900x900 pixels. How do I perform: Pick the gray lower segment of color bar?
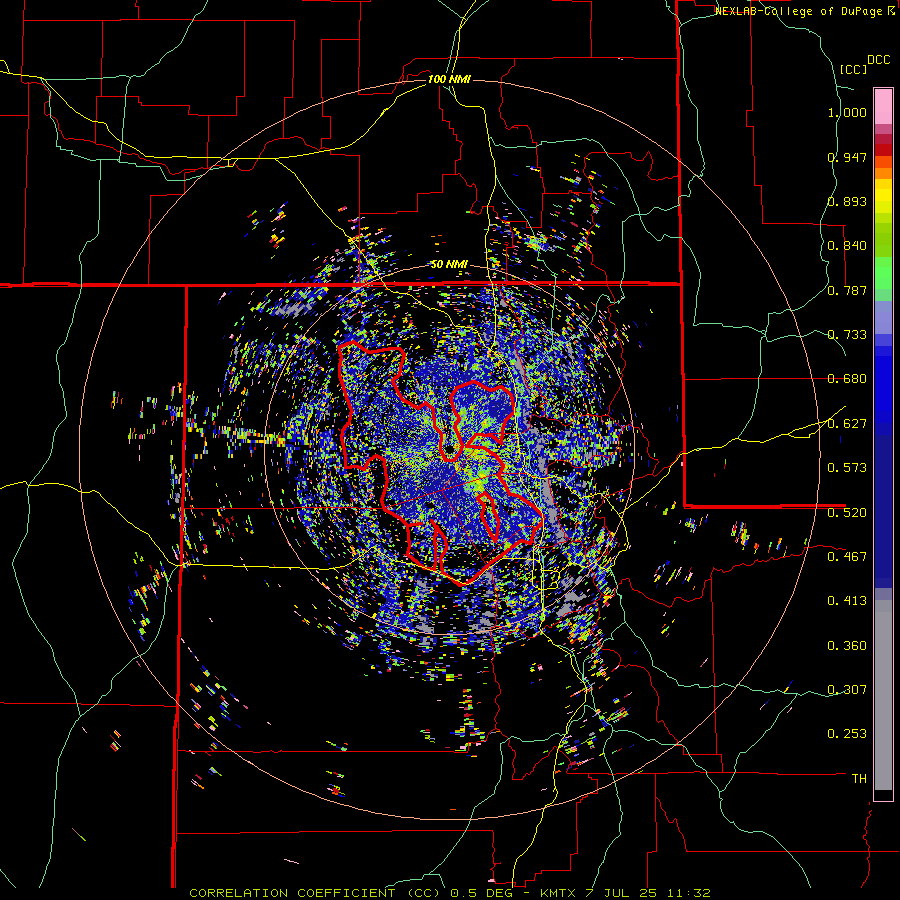pos(883,695)
